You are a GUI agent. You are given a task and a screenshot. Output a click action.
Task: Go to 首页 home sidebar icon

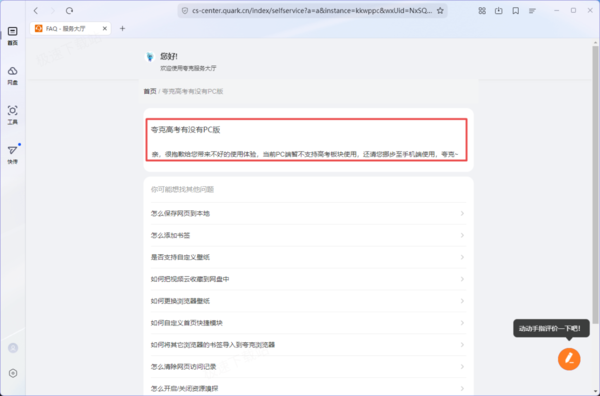click(13, 36)
